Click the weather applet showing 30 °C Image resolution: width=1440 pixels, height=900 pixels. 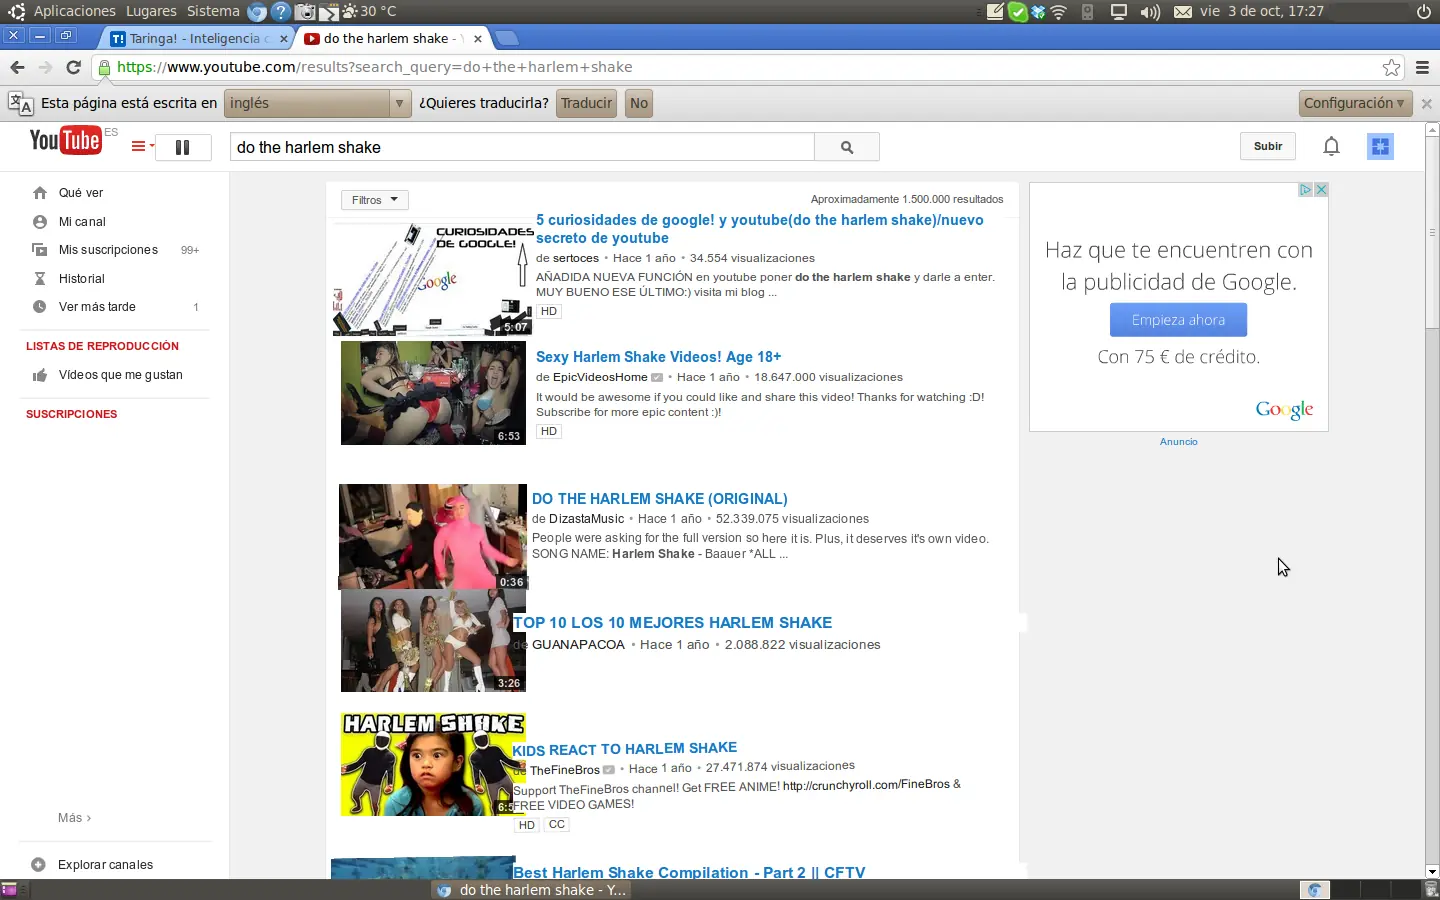pos(369,12)
